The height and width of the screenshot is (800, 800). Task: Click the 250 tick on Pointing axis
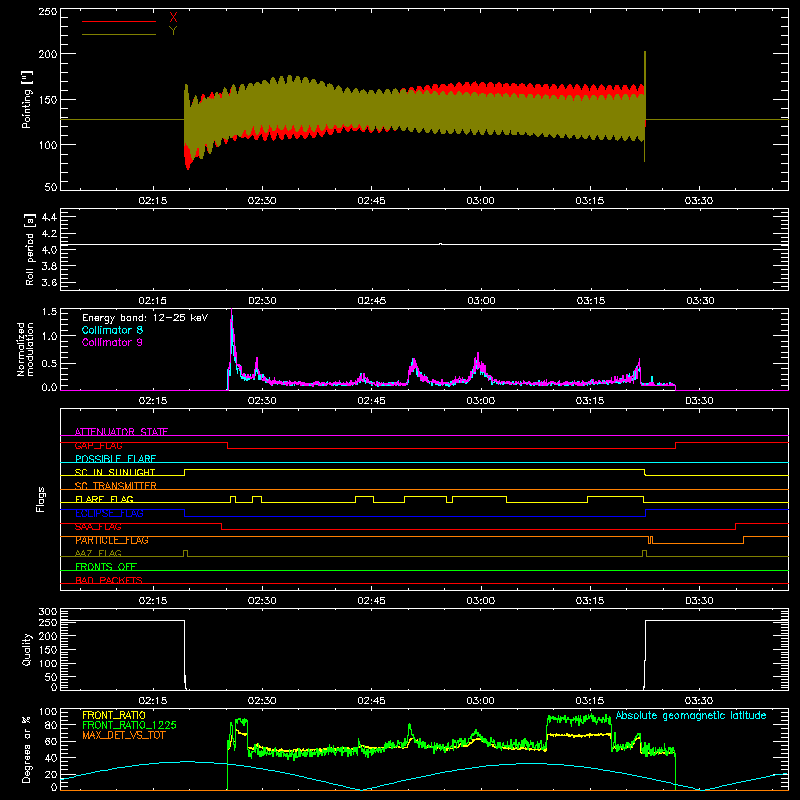click(x=47, y=11)
